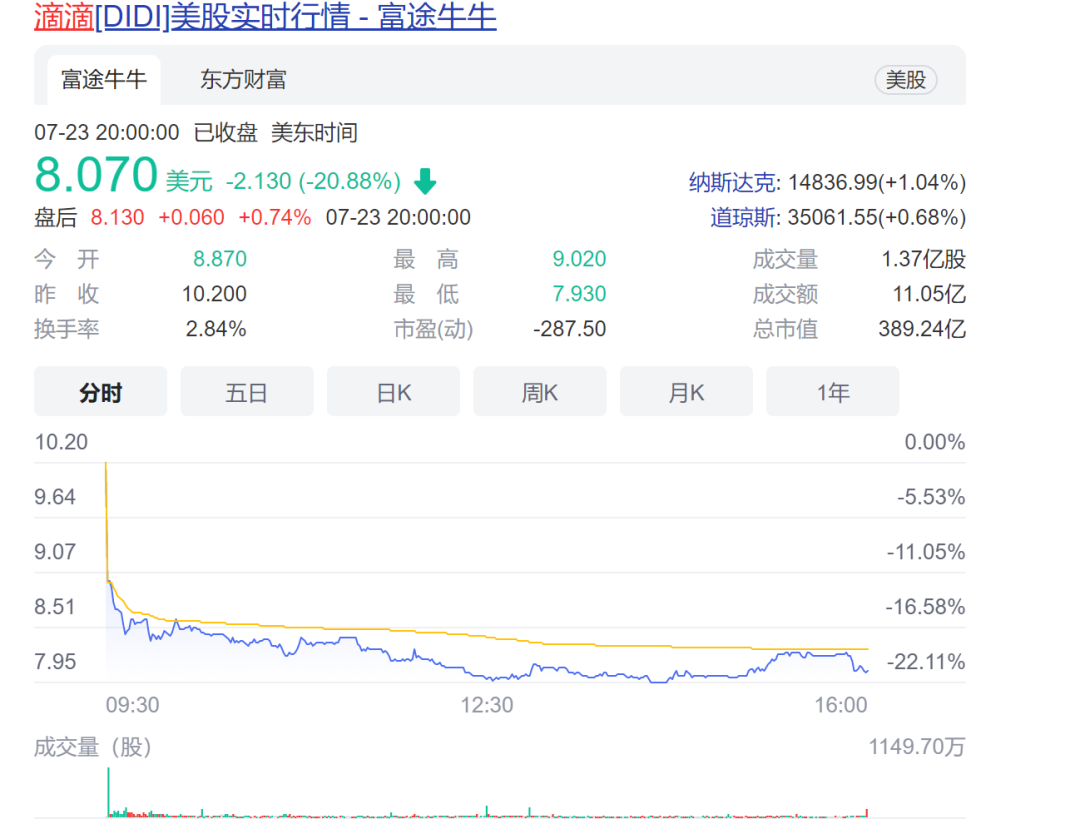Click the timestamp 07-23 20:00:00 已收盘

click(x=146, y=132)
